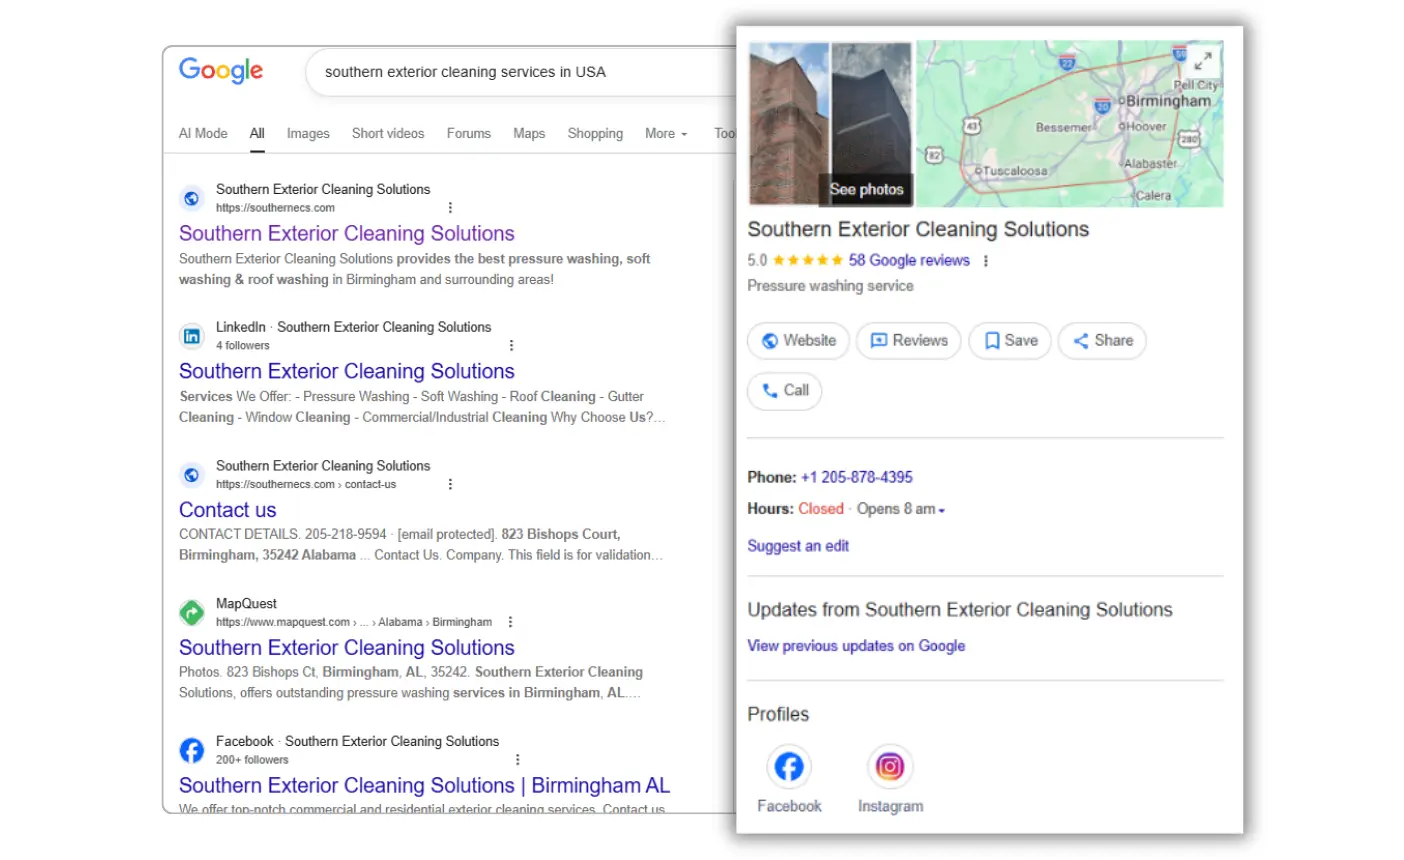Screen dimensions: 1404x860
Task: Open the three-dot menu next to the LinkedIn result
Action: [x=511, y=345]
